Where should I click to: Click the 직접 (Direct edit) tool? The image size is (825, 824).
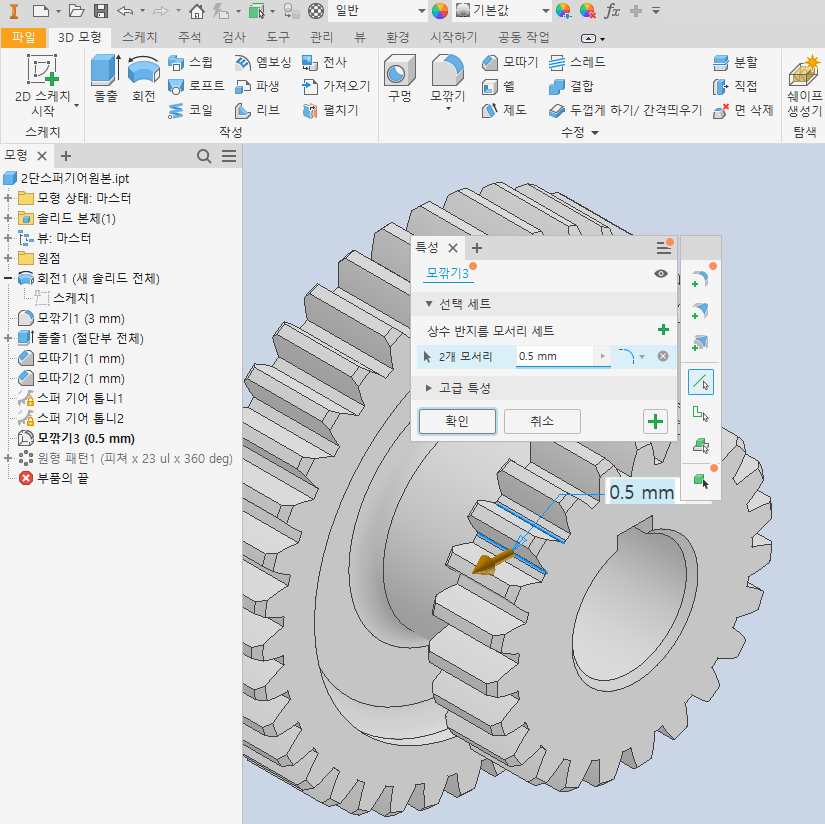click(736, 86)
